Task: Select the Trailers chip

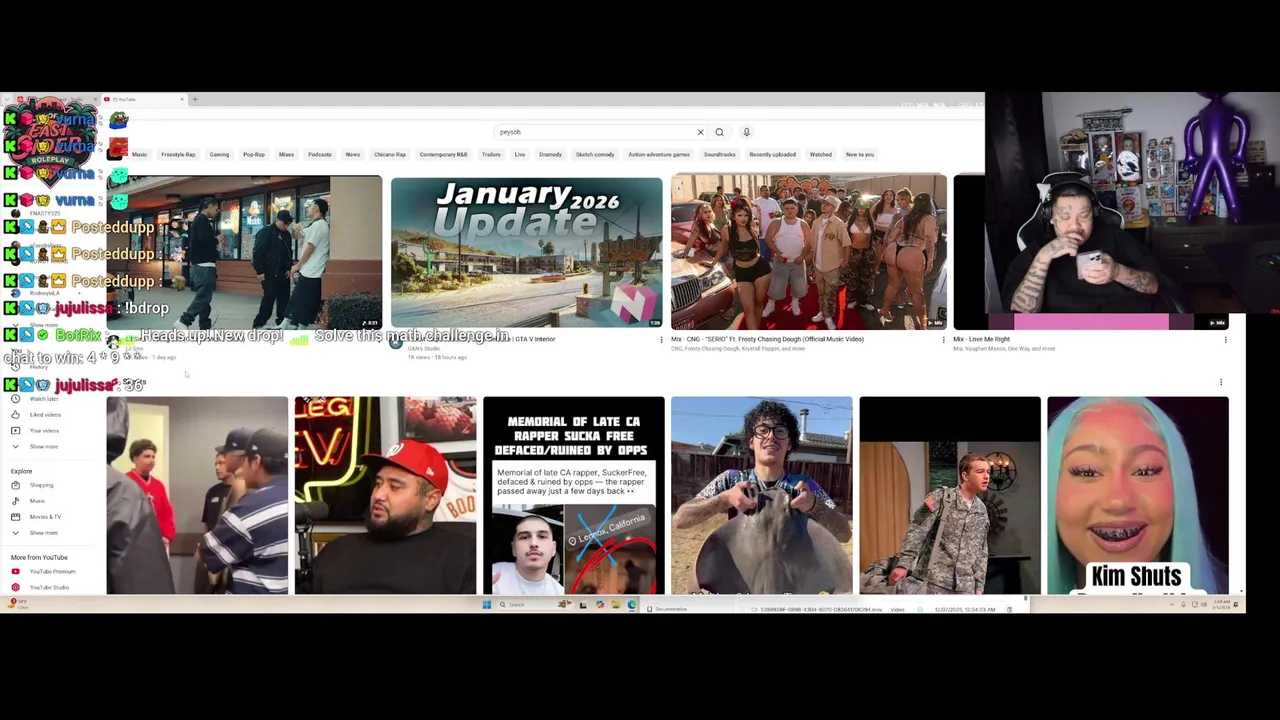Action: [x=491, y=155]
